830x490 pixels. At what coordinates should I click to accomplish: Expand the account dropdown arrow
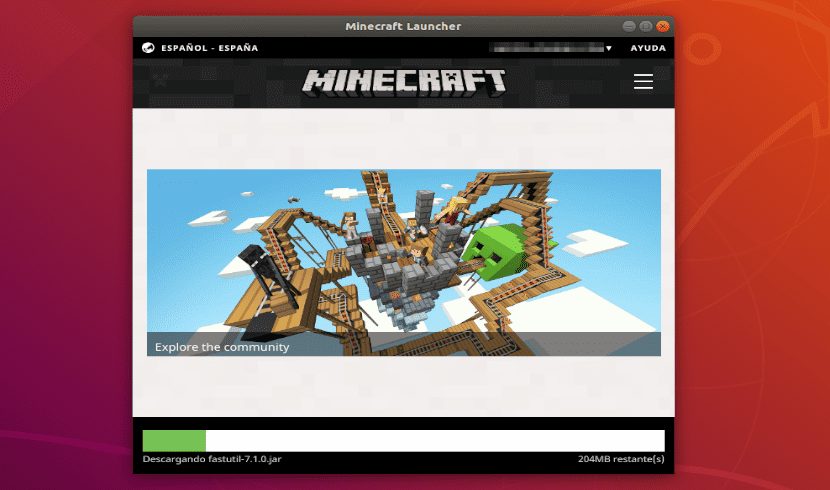[x=609, y=48]
